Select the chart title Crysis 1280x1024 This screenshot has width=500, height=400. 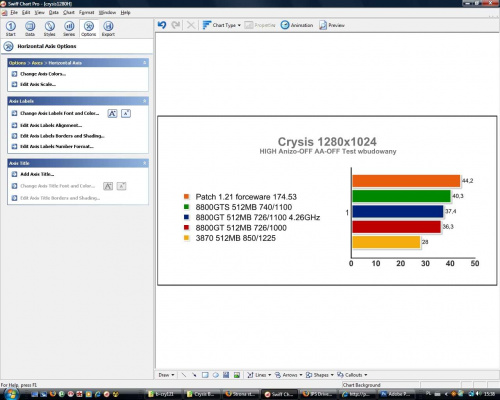327,142
